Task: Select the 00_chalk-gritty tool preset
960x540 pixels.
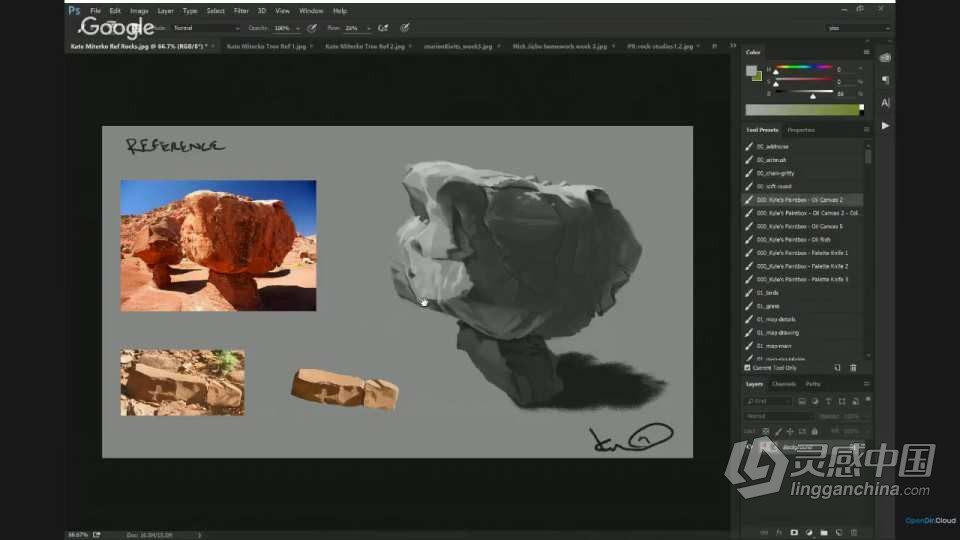Action: (803, 173)
